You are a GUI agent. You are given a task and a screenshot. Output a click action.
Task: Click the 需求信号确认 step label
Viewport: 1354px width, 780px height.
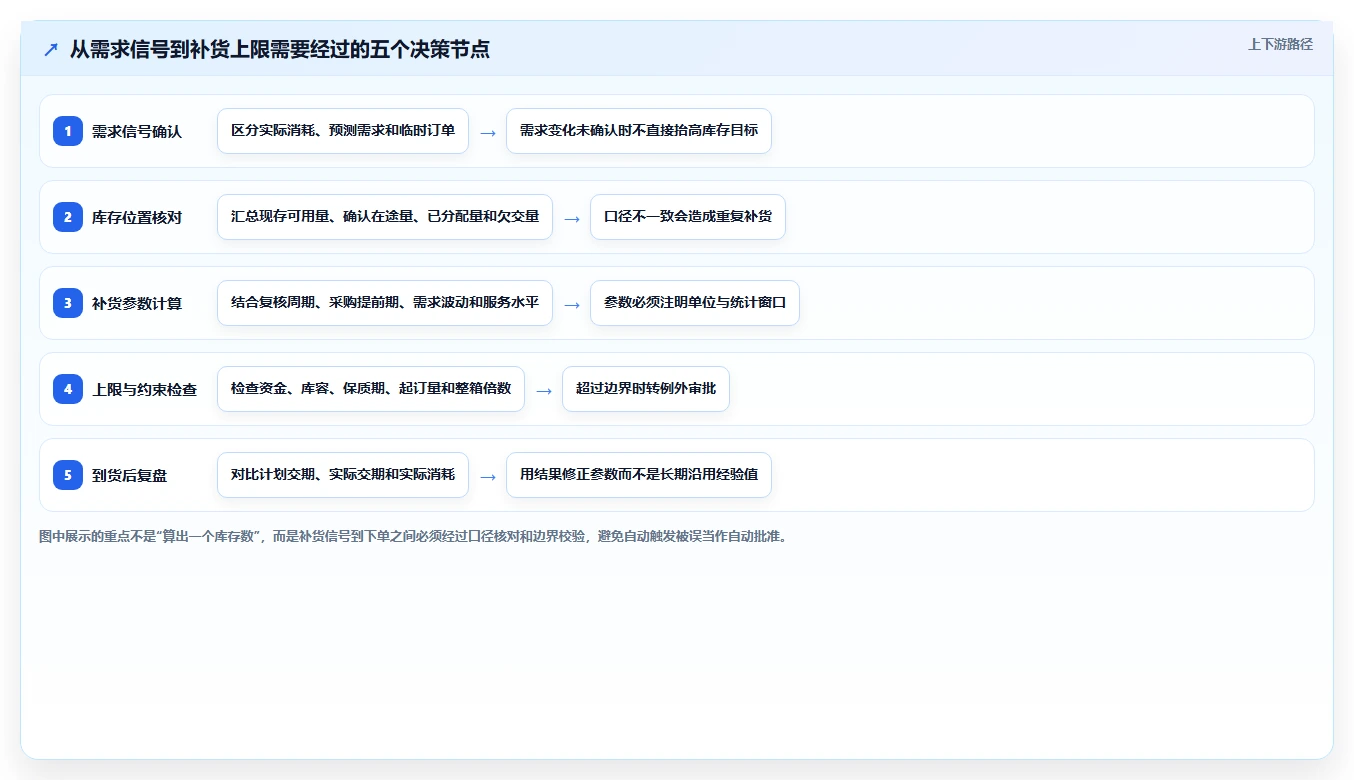tap(137, 131)
